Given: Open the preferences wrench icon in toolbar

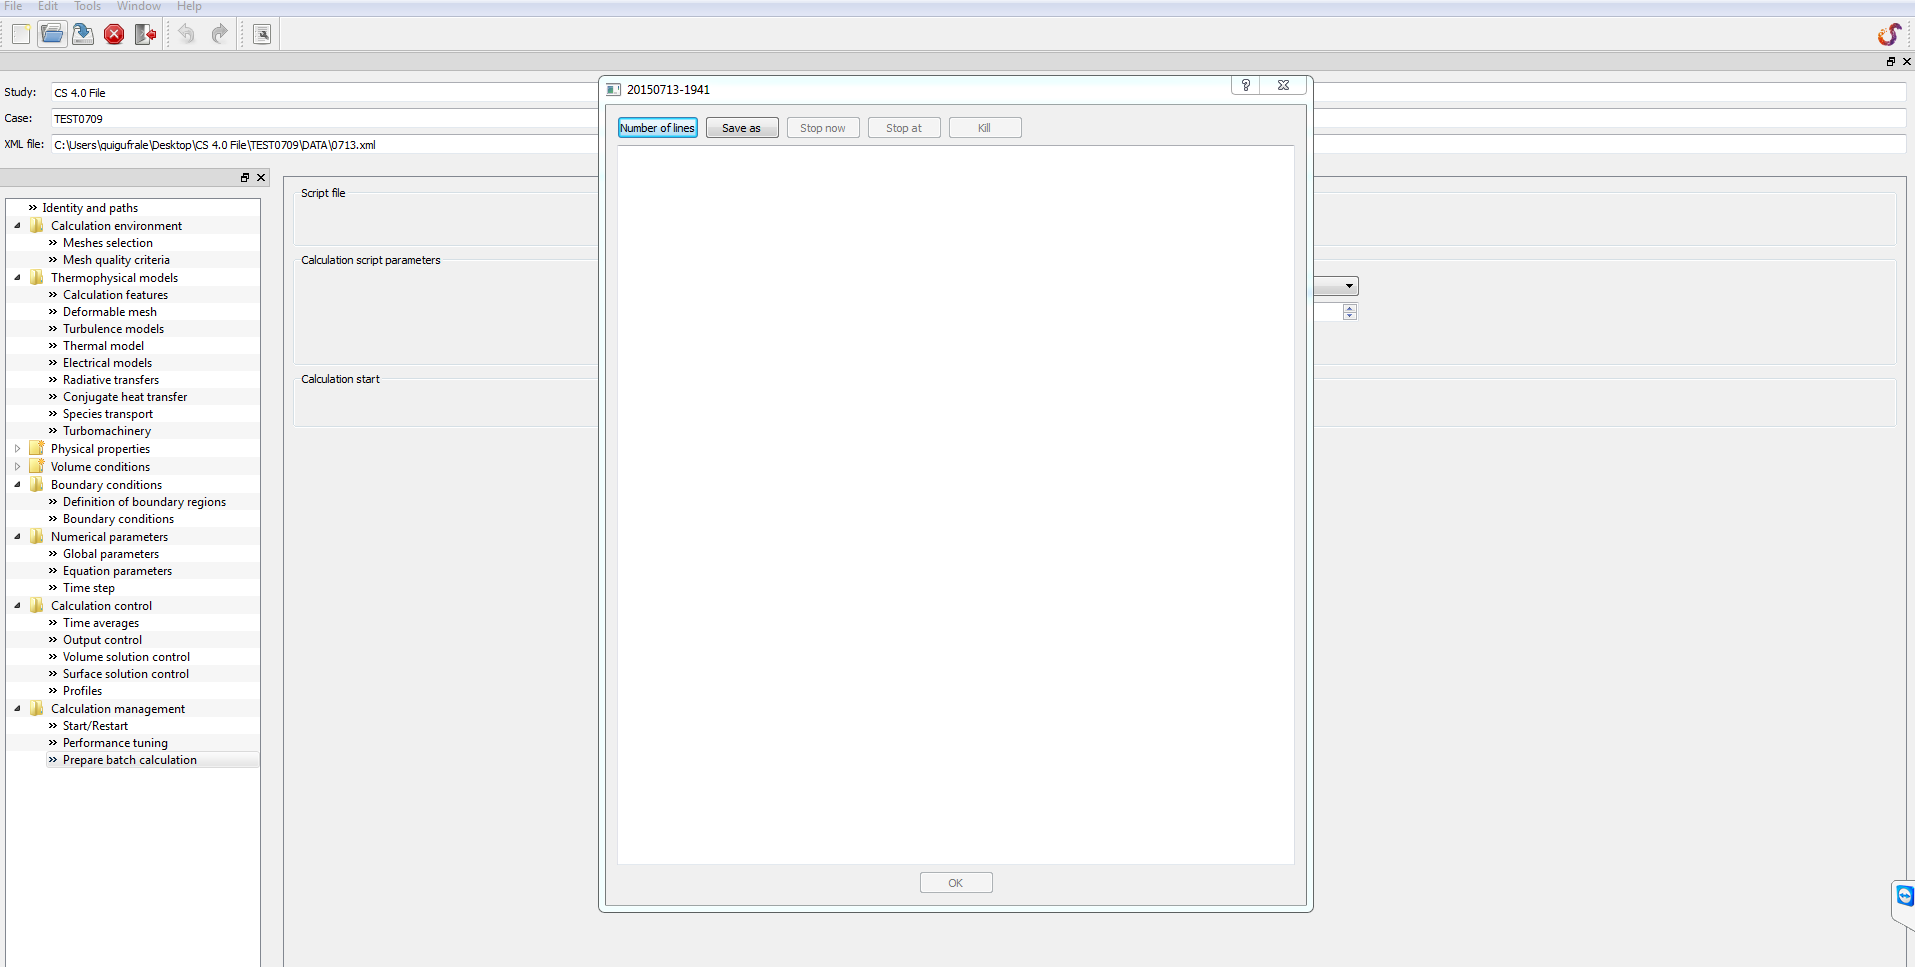Looking at the screenshot, I should pos(262,35).
